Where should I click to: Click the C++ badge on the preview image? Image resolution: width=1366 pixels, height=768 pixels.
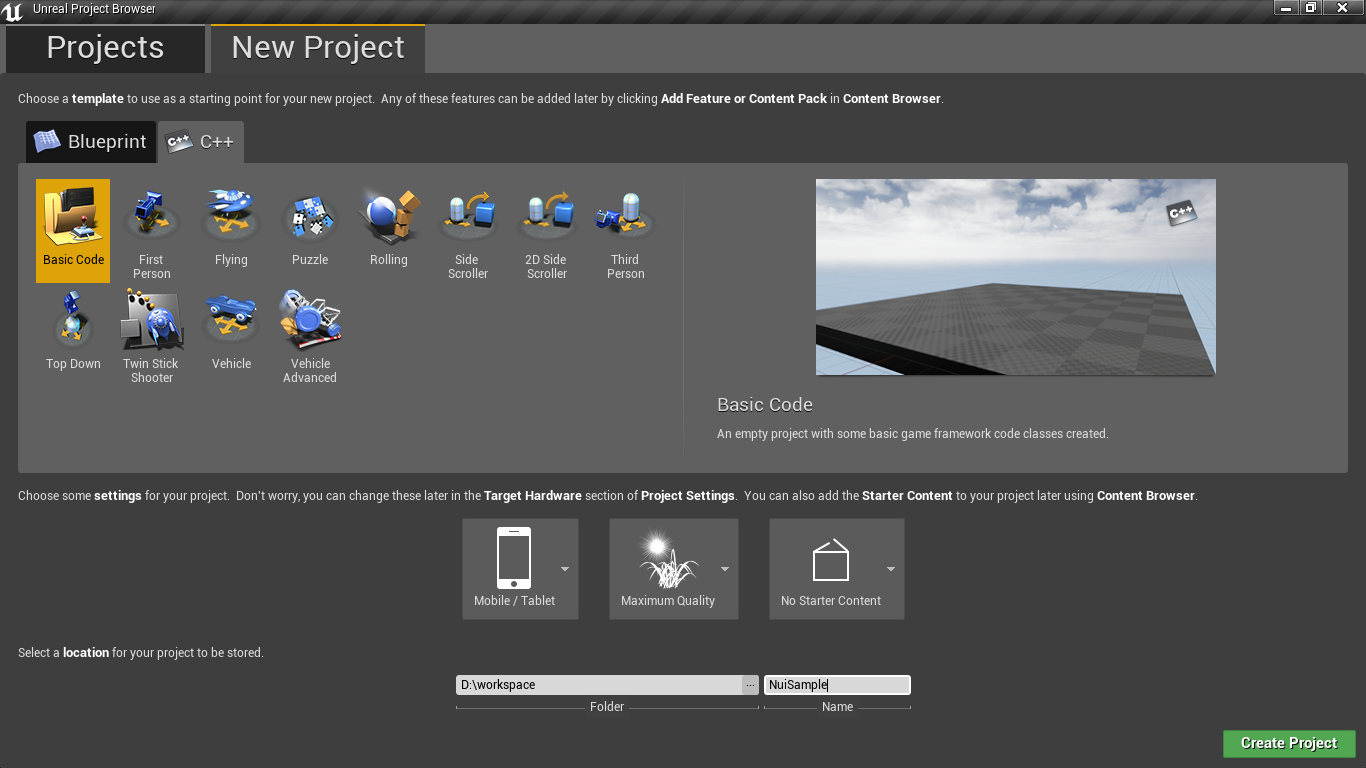point(1181,213)
